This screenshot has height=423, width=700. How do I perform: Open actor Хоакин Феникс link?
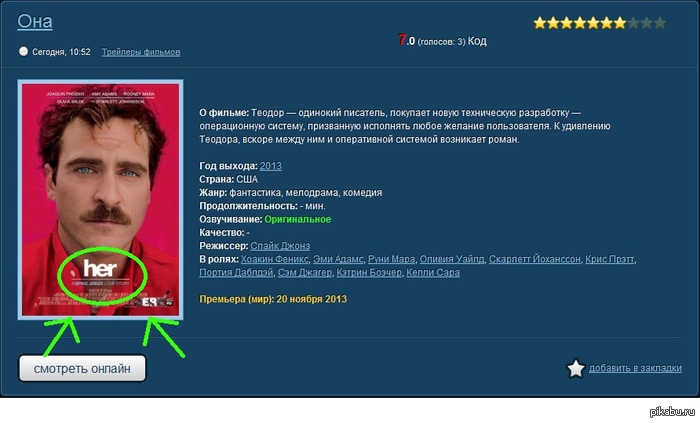275,259
